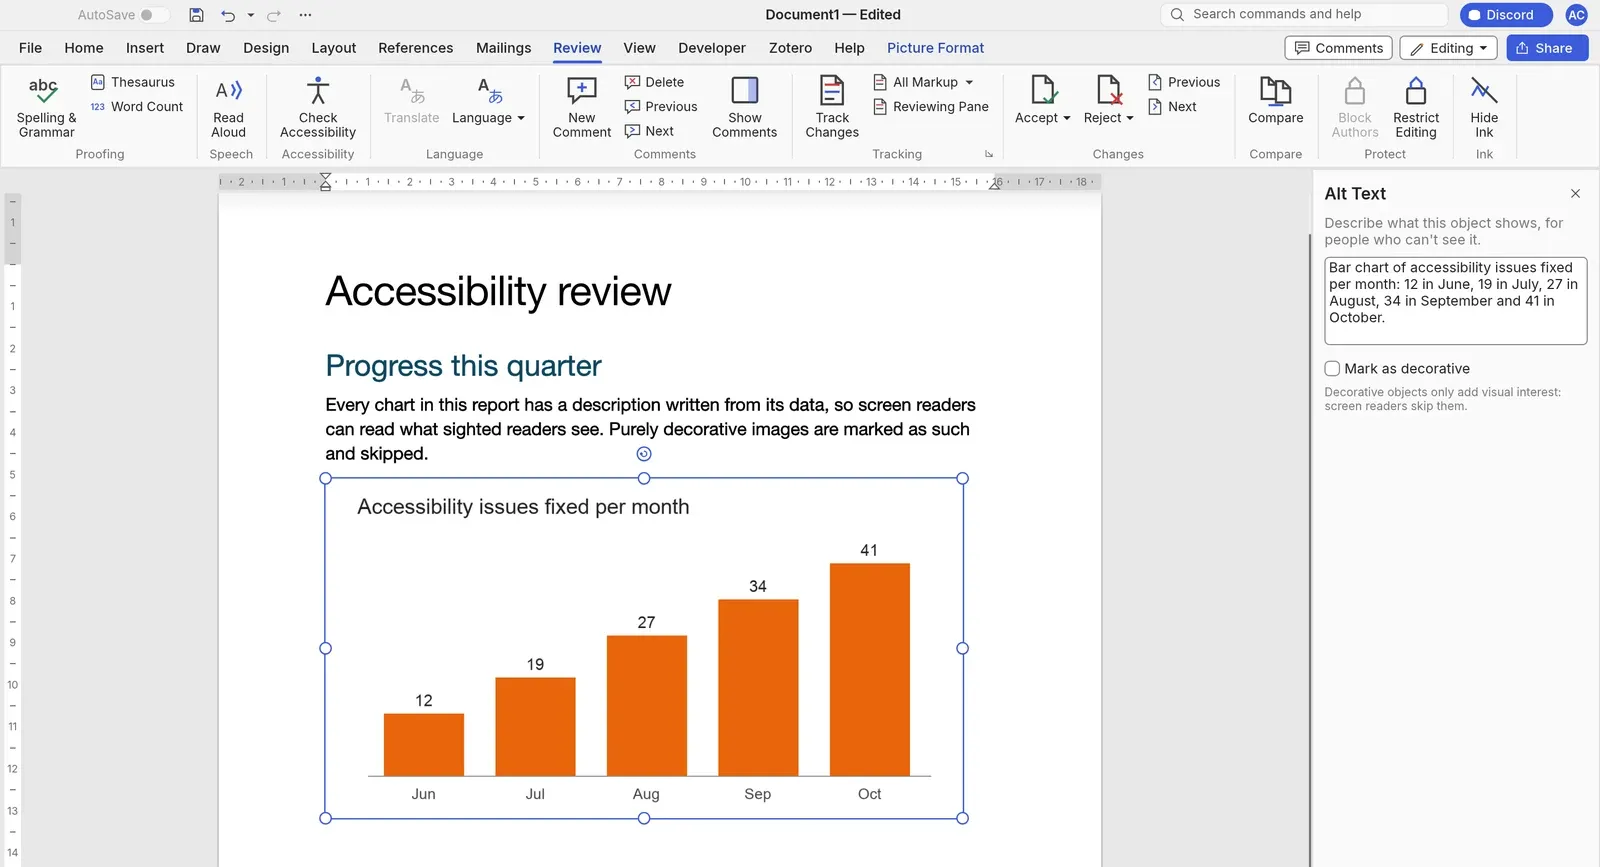Open the Picture Format tab
1600x867 pixels.
935,48
